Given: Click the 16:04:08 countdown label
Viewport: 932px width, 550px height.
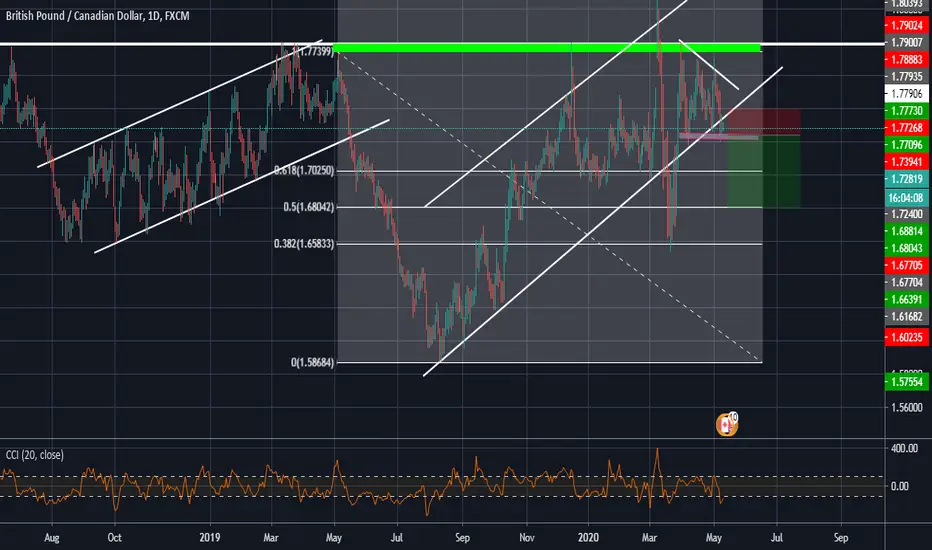Looking at the screenshot, I should 906,197.
